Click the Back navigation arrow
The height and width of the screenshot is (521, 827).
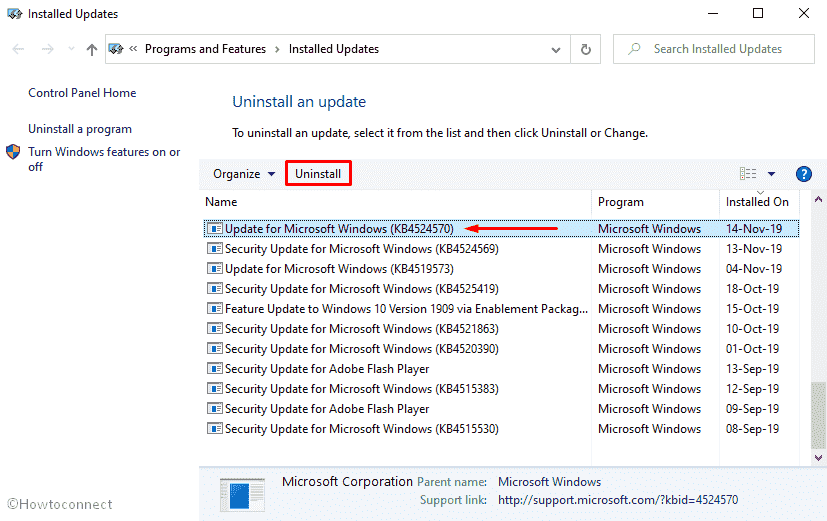18,49
